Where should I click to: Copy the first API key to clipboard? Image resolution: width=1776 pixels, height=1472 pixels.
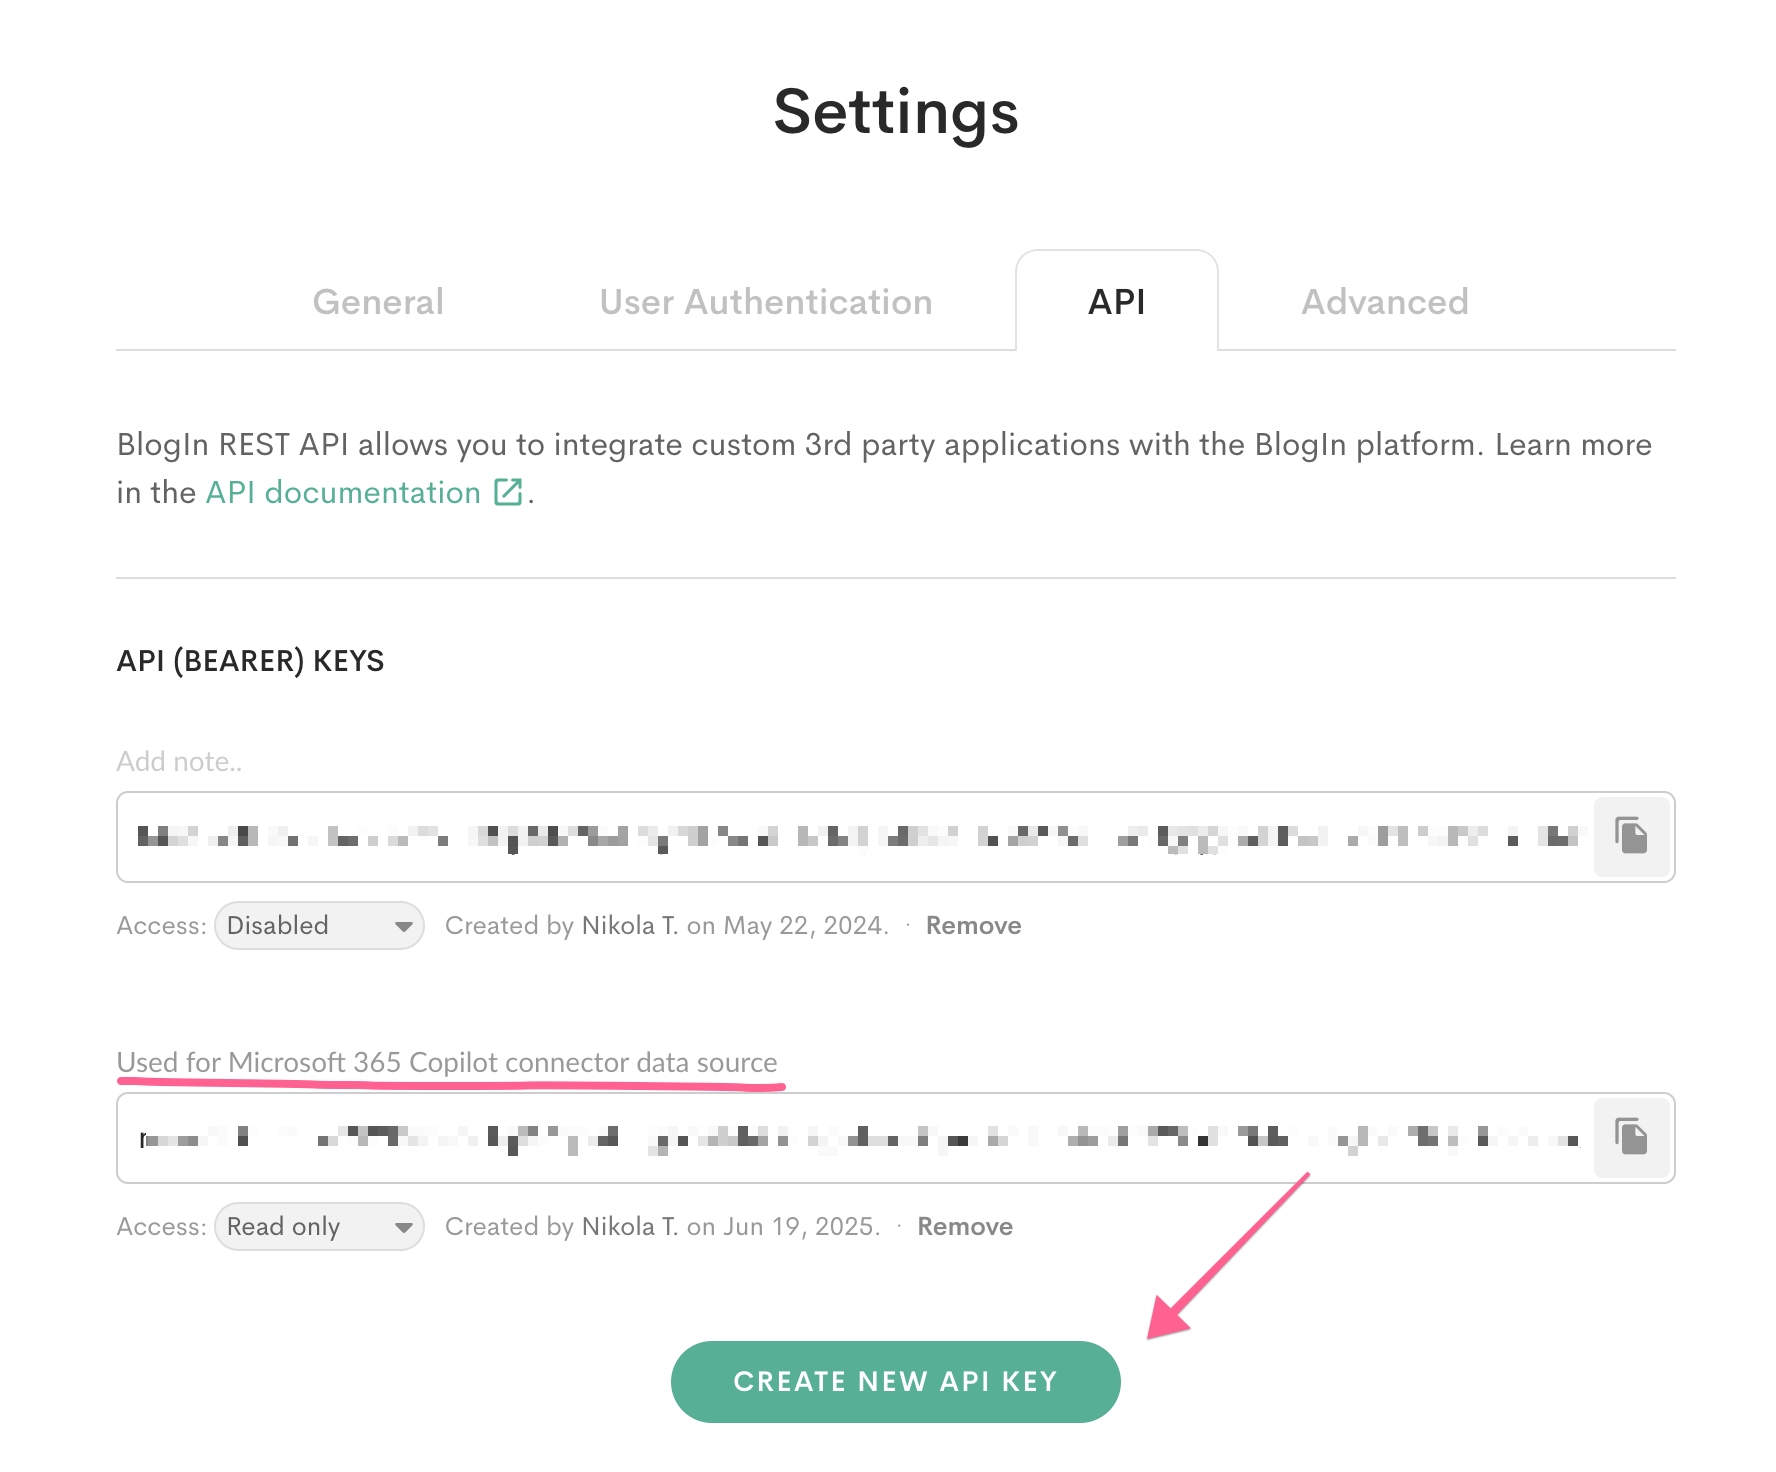[x=1632, y=836]
